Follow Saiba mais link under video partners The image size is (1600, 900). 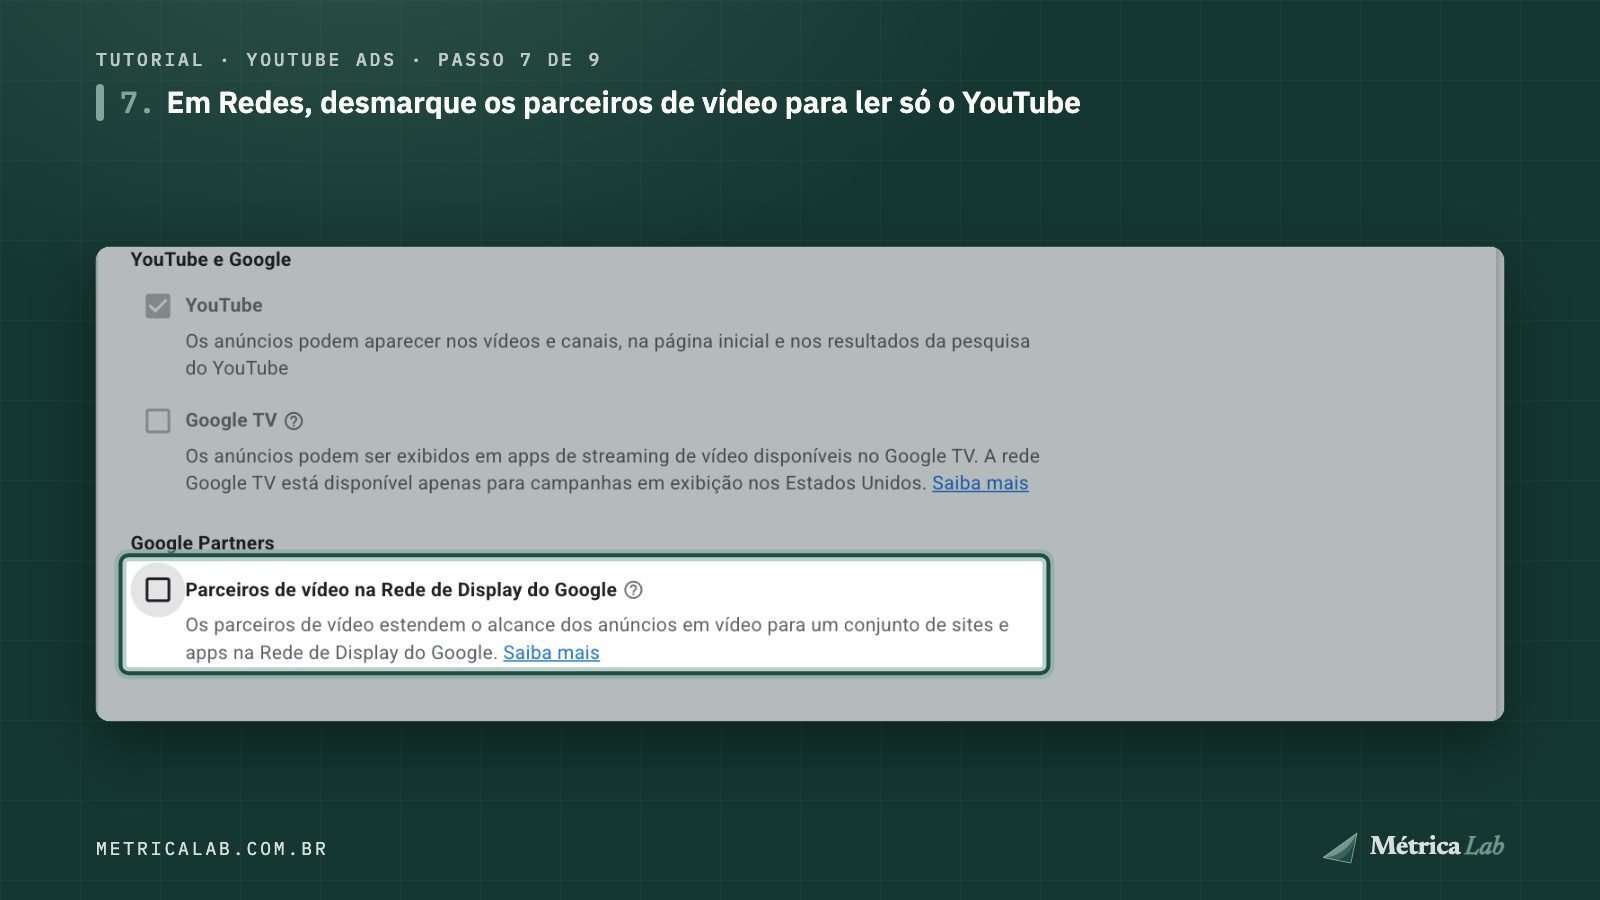tap(551, 653)
